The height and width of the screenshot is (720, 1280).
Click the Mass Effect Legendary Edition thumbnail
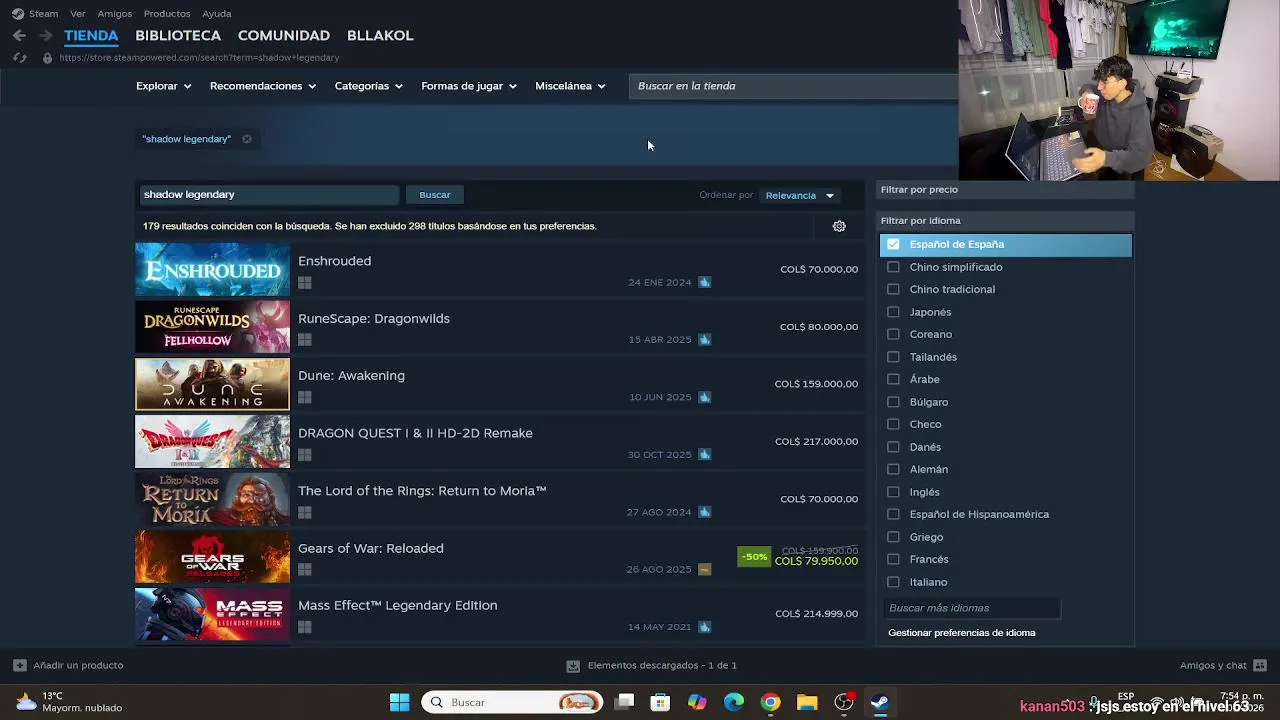[212, 614]
